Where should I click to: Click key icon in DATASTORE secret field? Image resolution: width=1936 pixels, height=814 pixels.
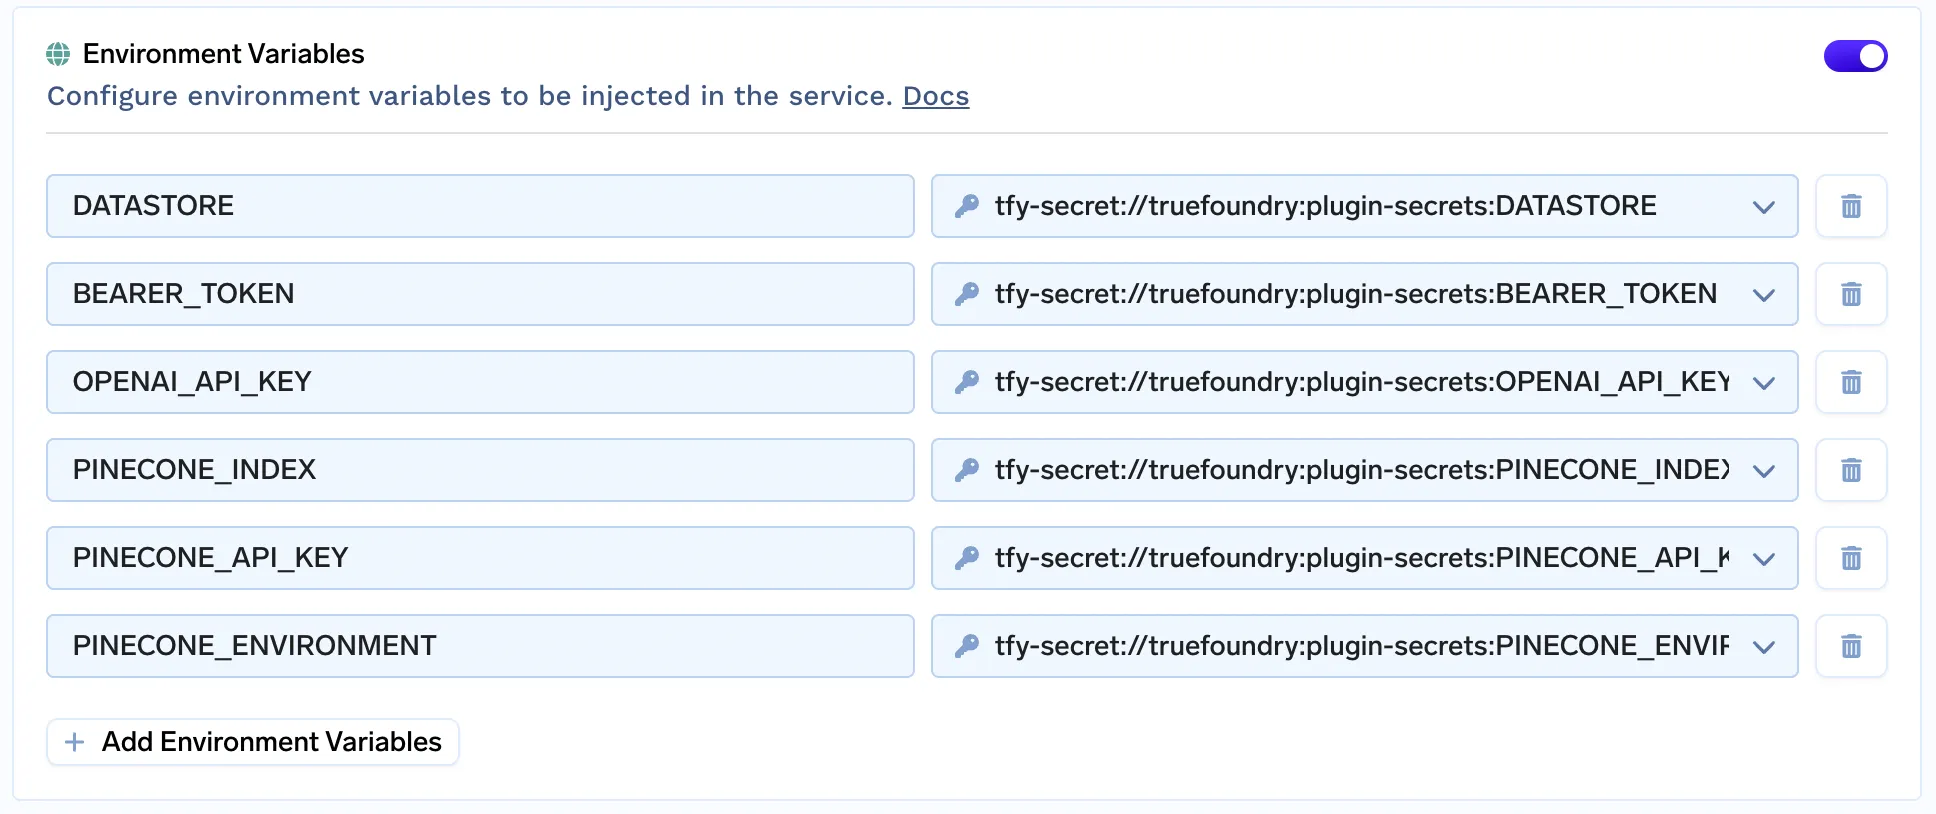(966, 206)
